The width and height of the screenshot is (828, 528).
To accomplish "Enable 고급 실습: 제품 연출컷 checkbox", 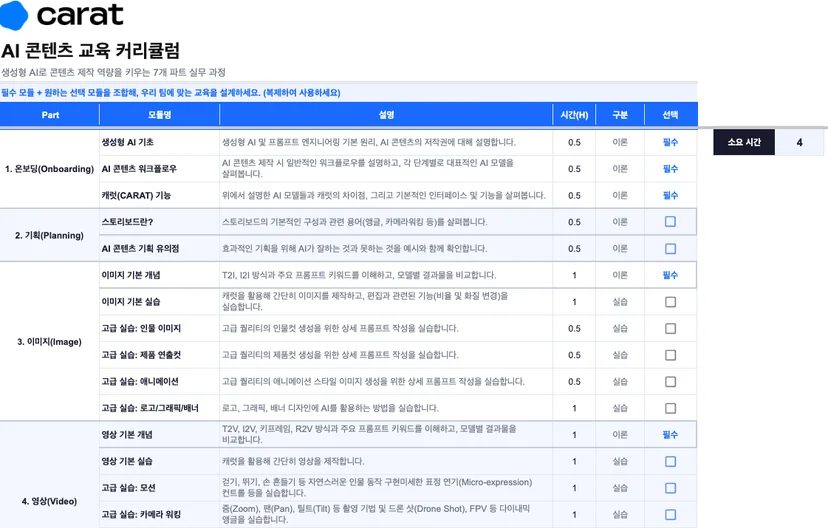I will coord(670,355).
